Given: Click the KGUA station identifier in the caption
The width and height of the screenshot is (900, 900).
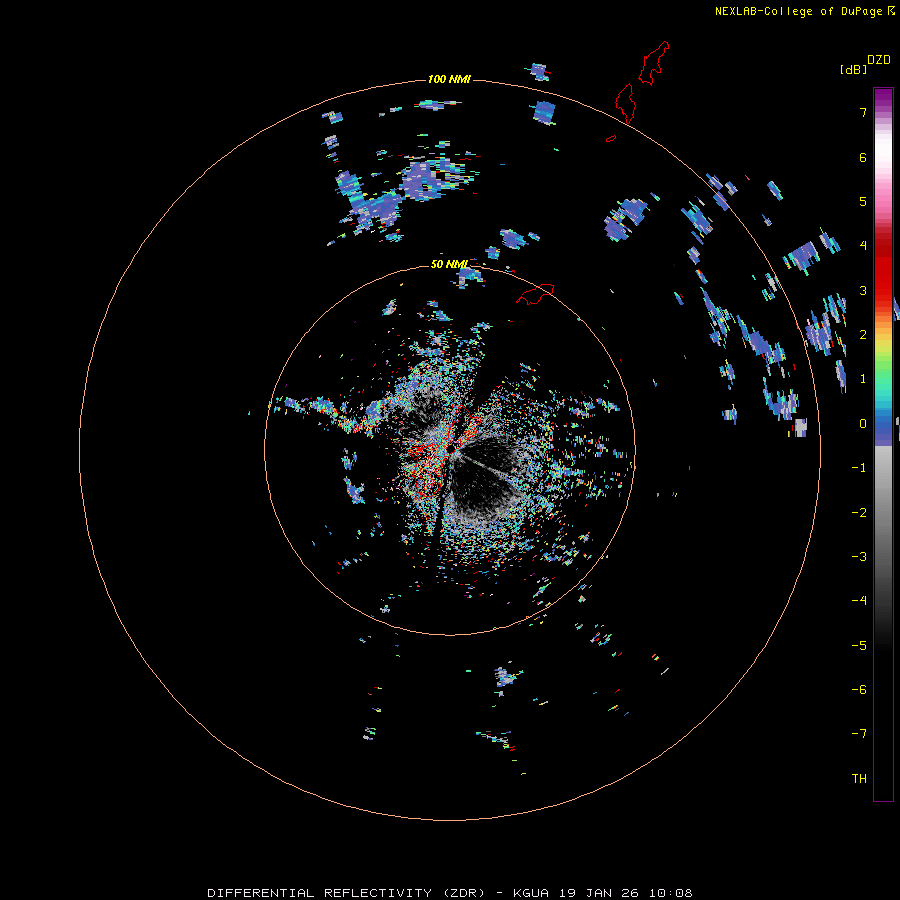Looking at the screenshot, I should [x=531, y=893].
